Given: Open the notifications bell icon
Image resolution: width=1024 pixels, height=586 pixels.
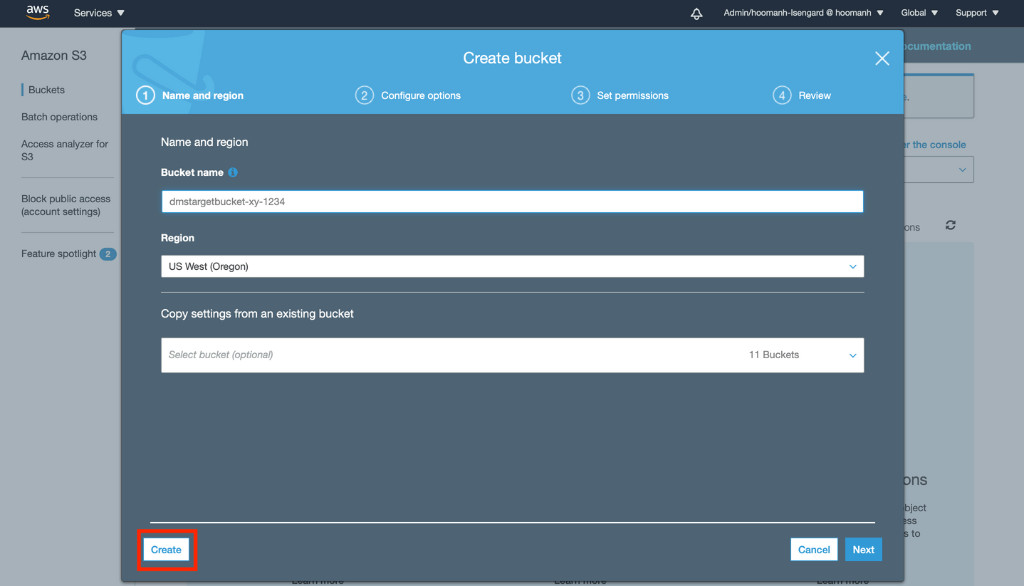Looking at the screenshot, I should [x=697, y=13].
